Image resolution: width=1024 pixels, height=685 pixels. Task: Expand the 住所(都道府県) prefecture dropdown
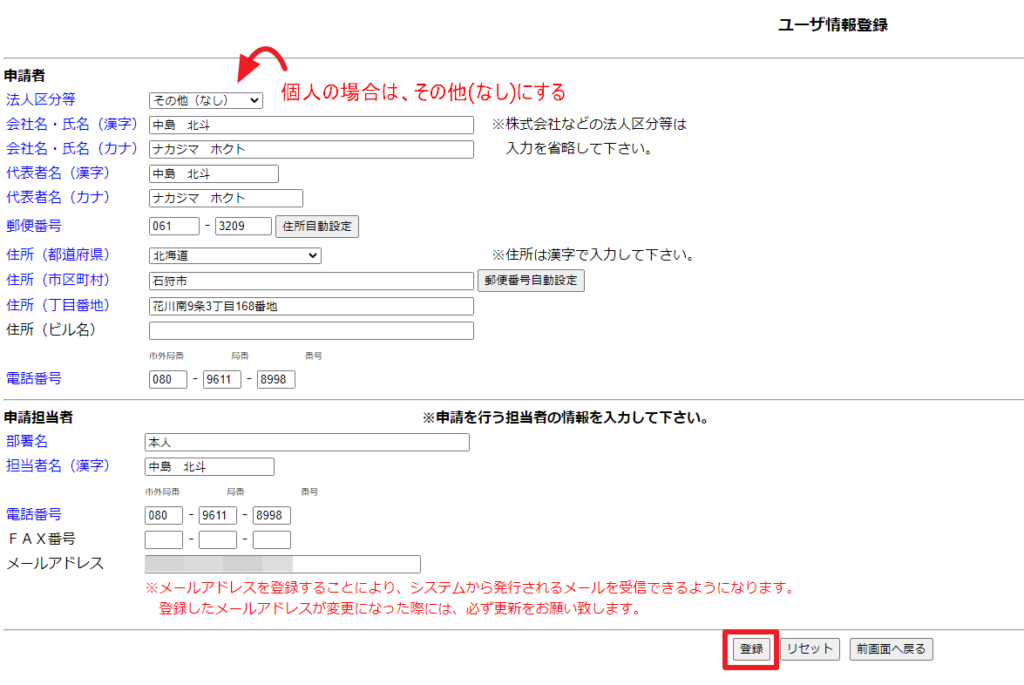234,256
